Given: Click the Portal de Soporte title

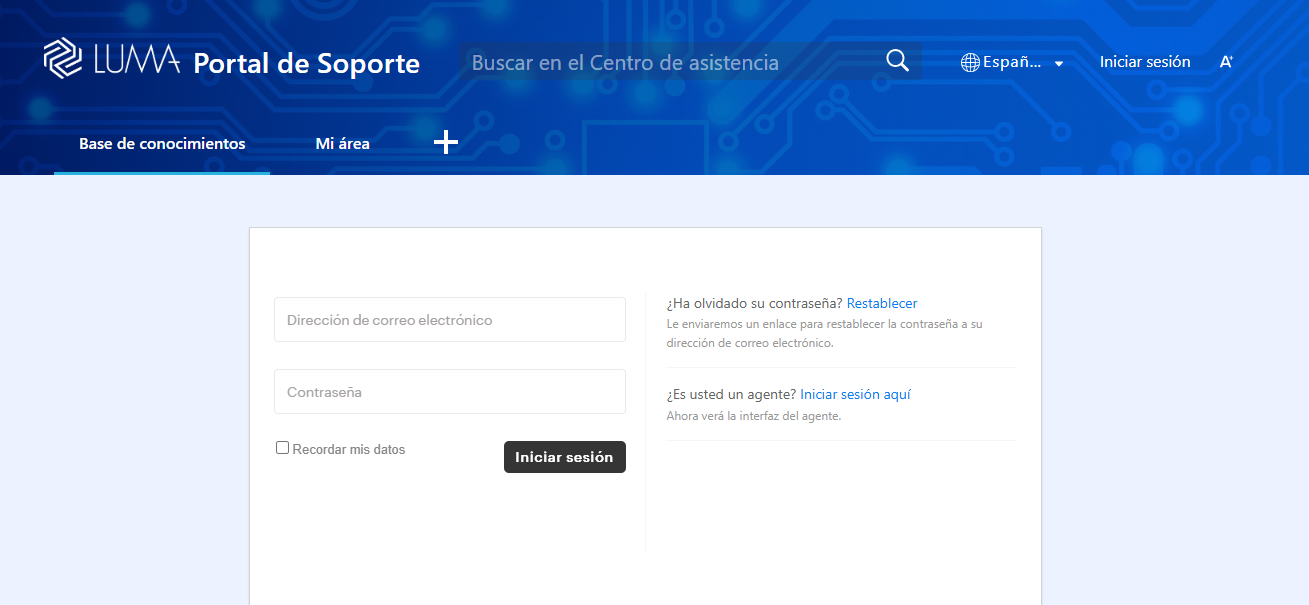Looking at the screenshot, I should click(306, 63).
